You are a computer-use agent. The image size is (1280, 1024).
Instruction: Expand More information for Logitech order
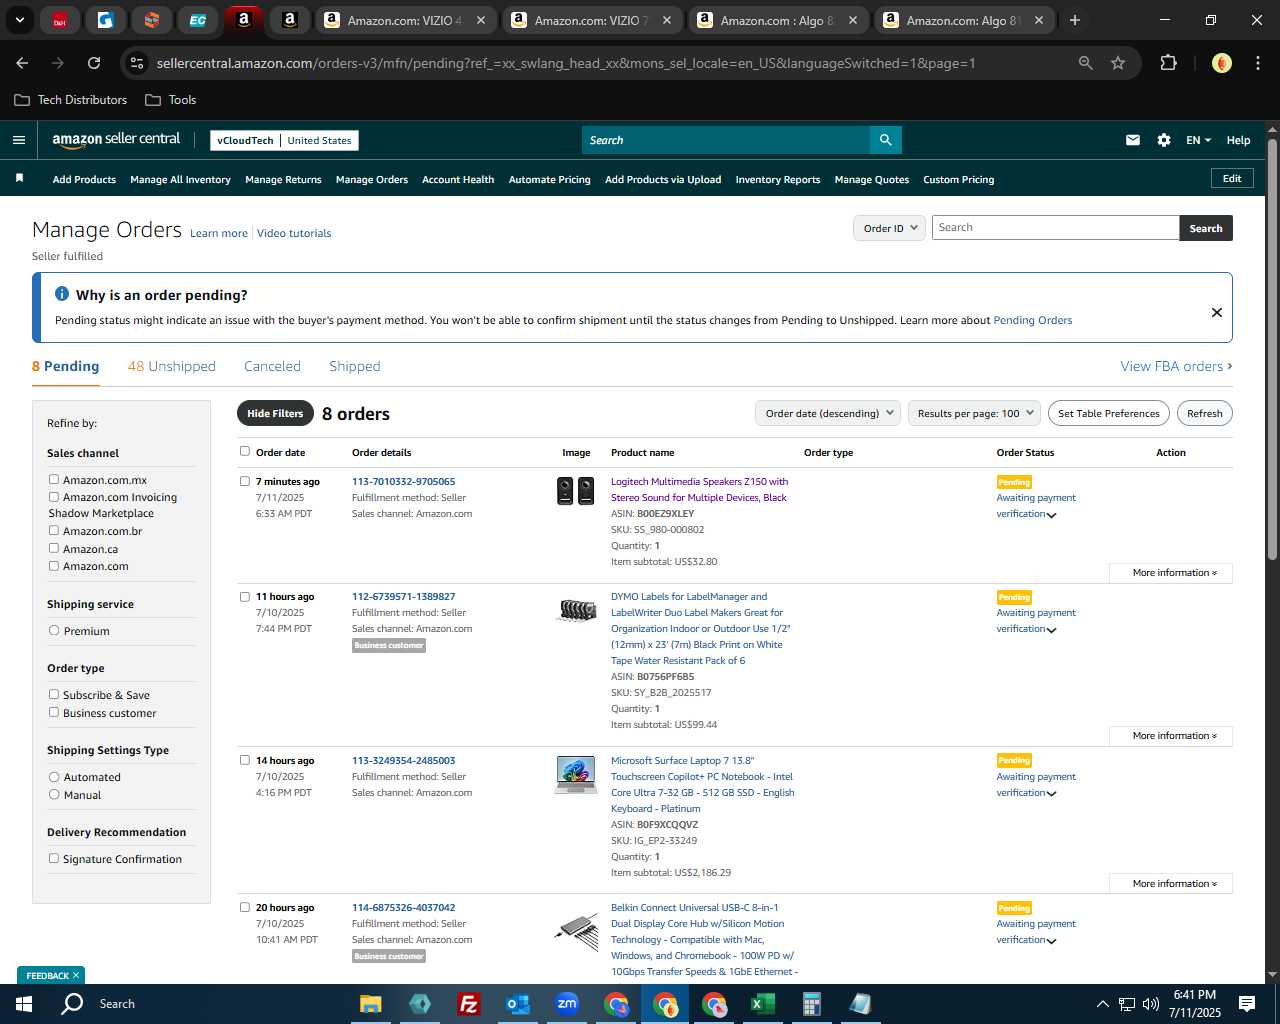pyautogui.click(x=1171, y=573)
